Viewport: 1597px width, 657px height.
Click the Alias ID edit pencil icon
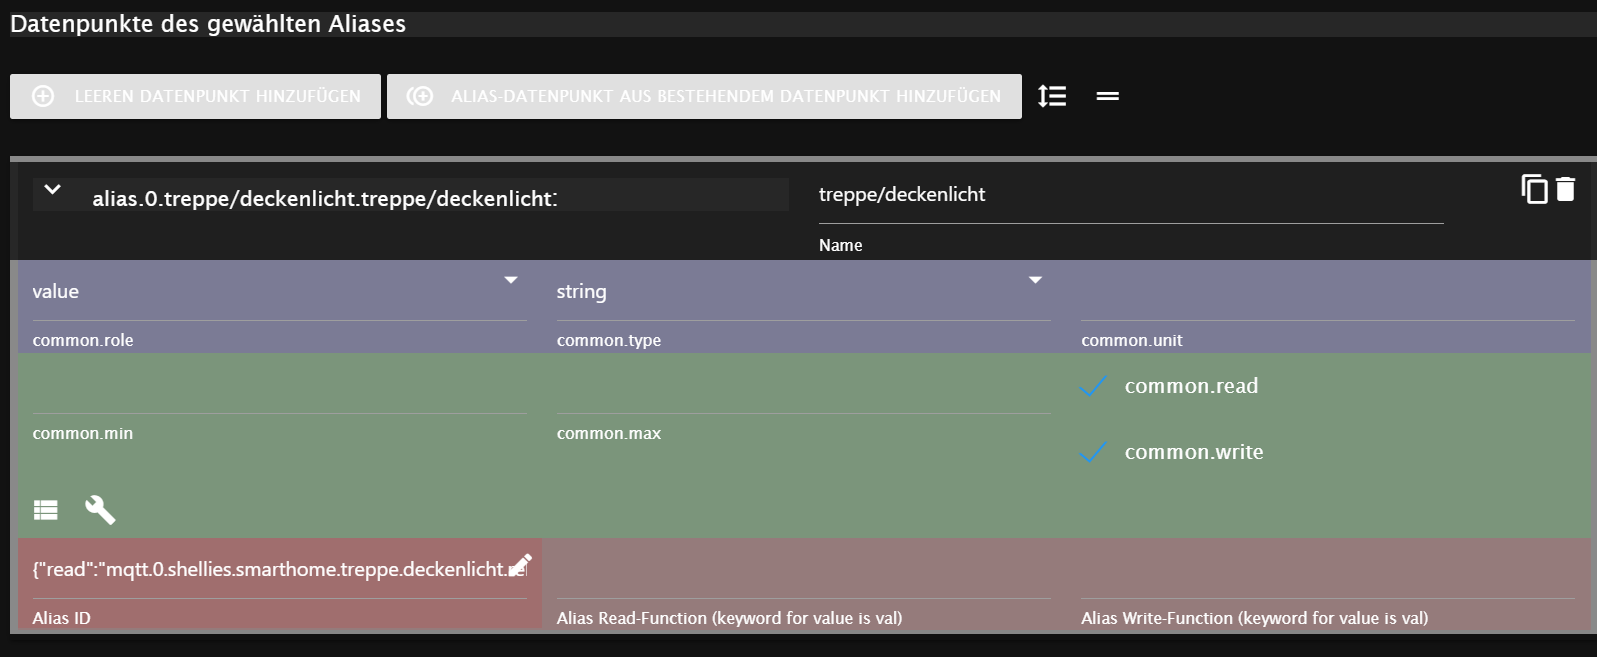point(519,566)
